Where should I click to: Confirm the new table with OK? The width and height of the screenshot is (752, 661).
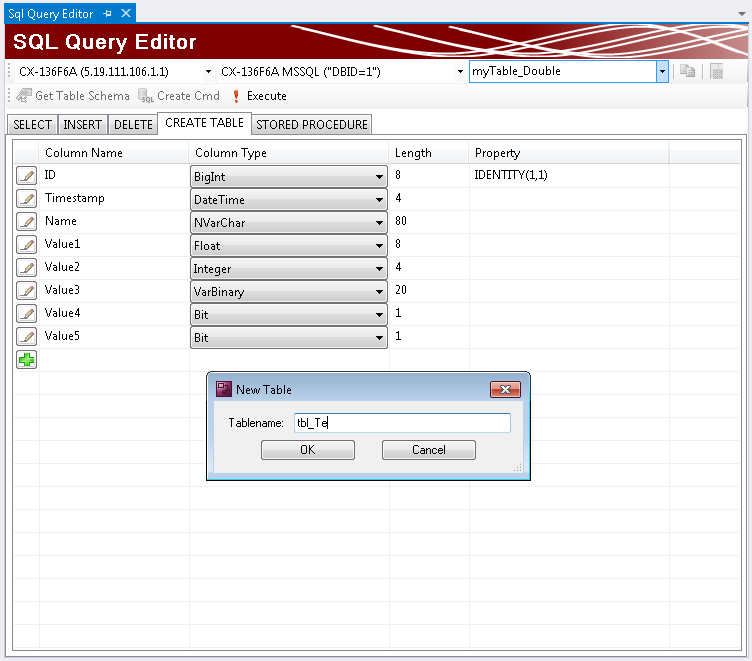coord(308,450)
